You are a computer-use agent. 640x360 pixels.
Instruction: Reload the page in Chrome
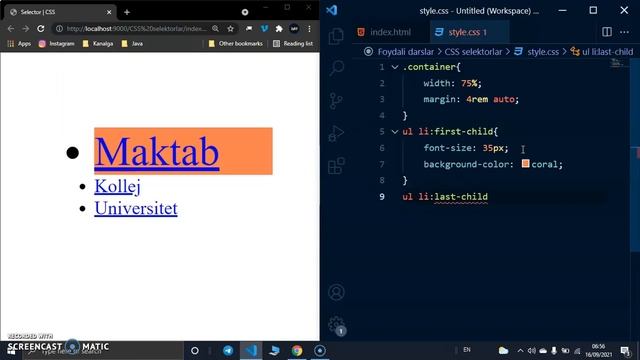pyautogui.click(x=40, y=29)
